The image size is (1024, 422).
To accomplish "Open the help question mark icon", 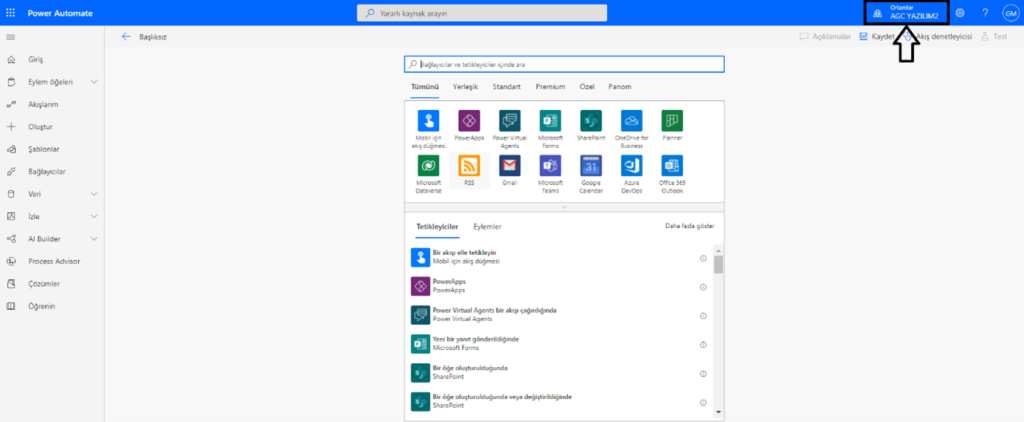I will pyautogui.click(x=985, y=13).
